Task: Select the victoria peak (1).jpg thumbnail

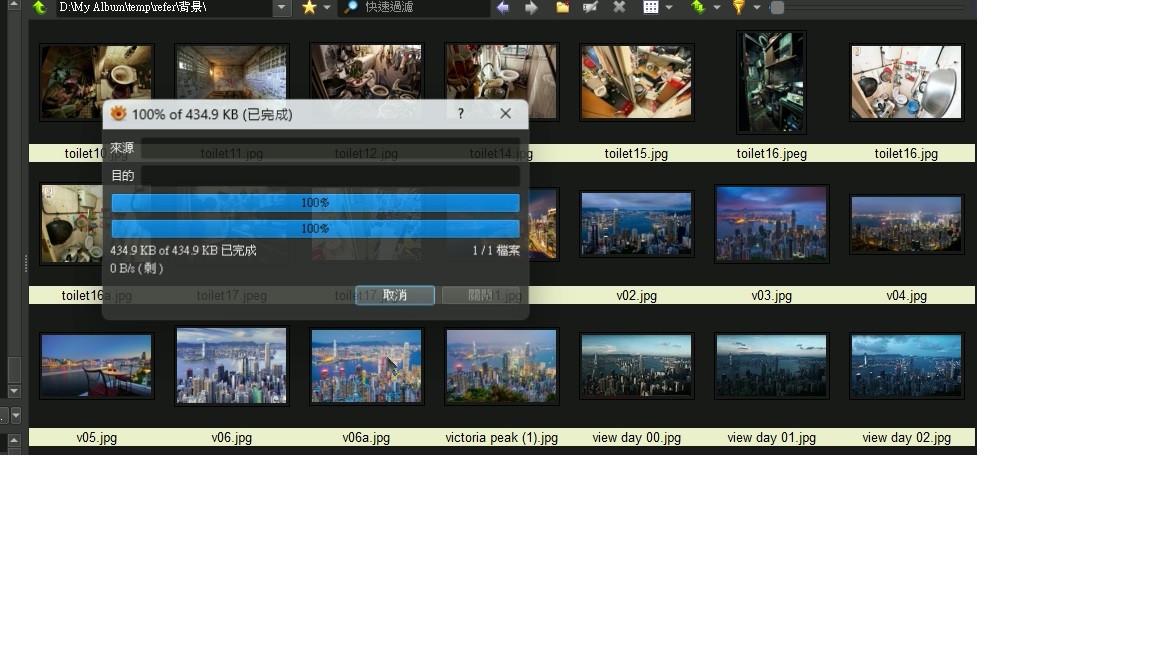Action: click(x=501, y=366)
